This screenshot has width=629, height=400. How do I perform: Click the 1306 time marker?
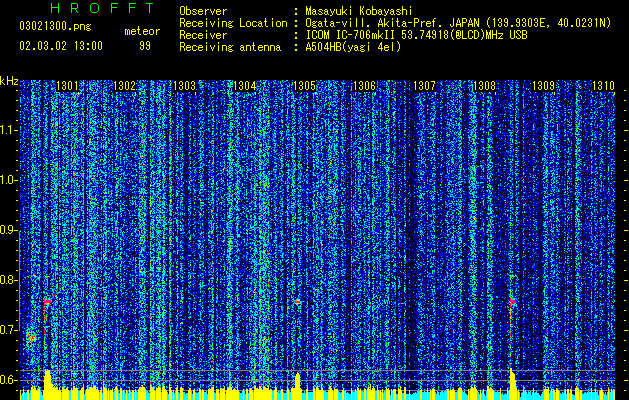click(365, 85)
